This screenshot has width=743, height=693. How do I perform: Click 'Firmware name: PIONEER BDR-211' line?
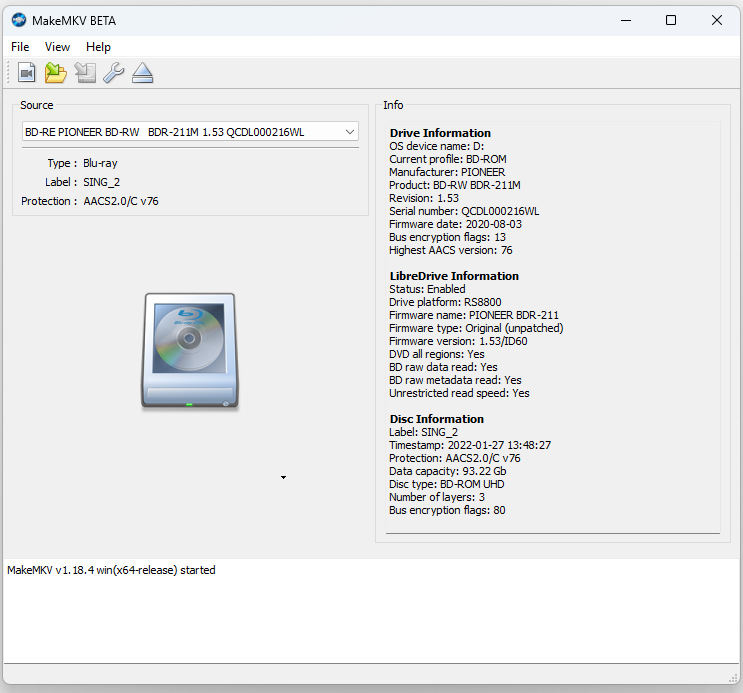click(x=474, y=315)
